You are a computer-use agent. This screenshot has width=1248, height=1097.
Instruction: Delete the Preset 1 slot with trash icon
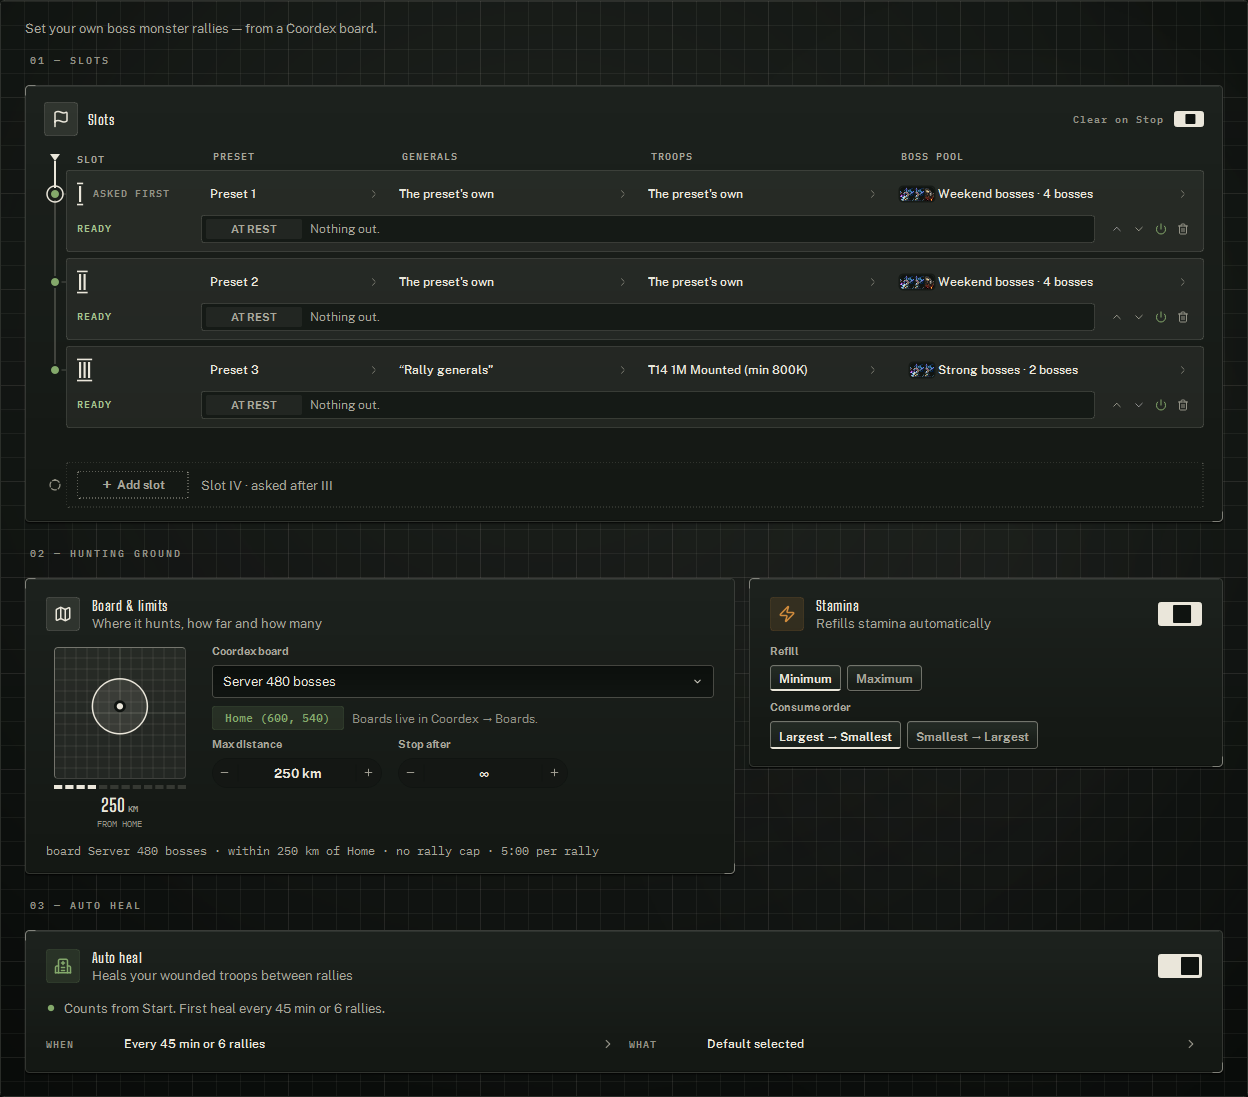point(1183,229)
